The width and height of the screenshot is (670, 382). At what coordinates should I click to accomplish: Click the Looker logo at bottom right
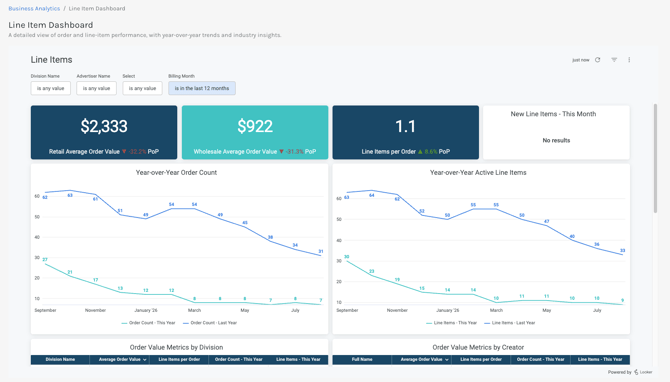[x=643, y=372]
